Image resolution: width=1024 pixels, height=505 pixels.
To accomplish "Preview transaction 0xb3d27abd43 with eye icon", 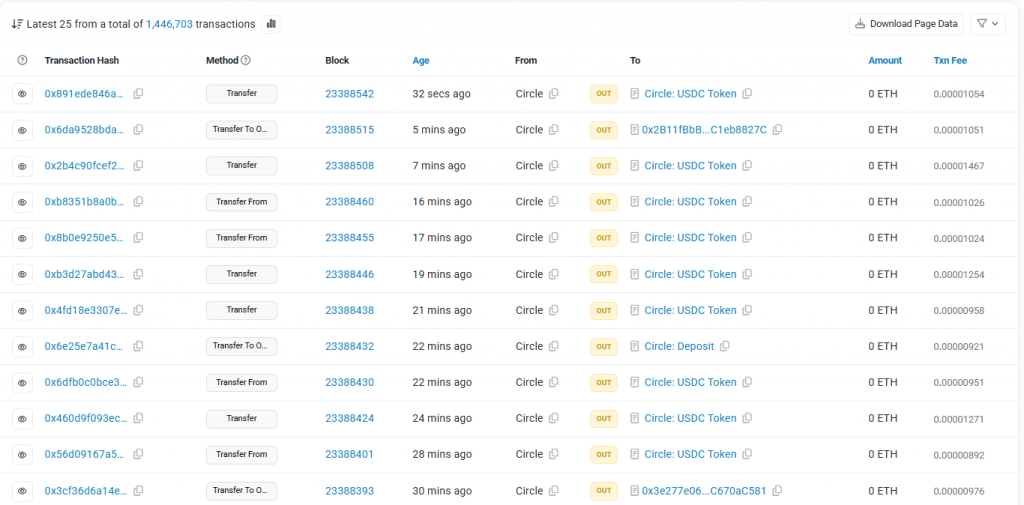I will click(x=22, y=274).
